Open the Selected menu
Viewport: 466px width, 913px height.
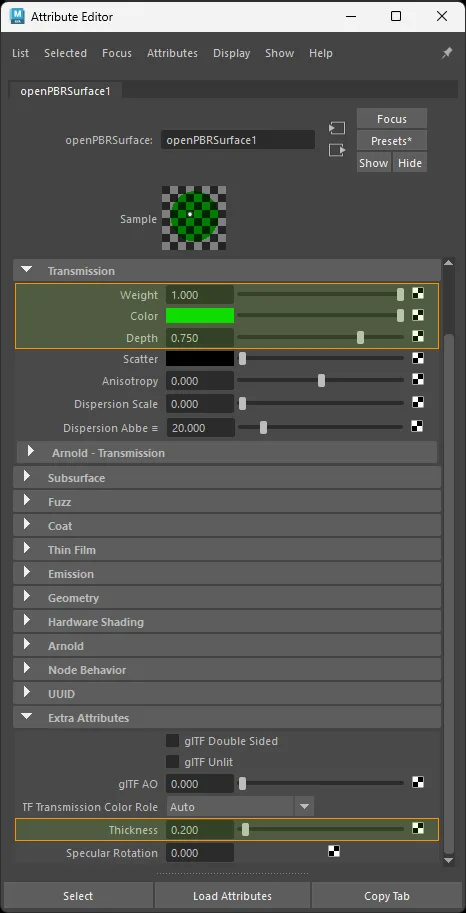pyautogui.click(x=65, y=53)
